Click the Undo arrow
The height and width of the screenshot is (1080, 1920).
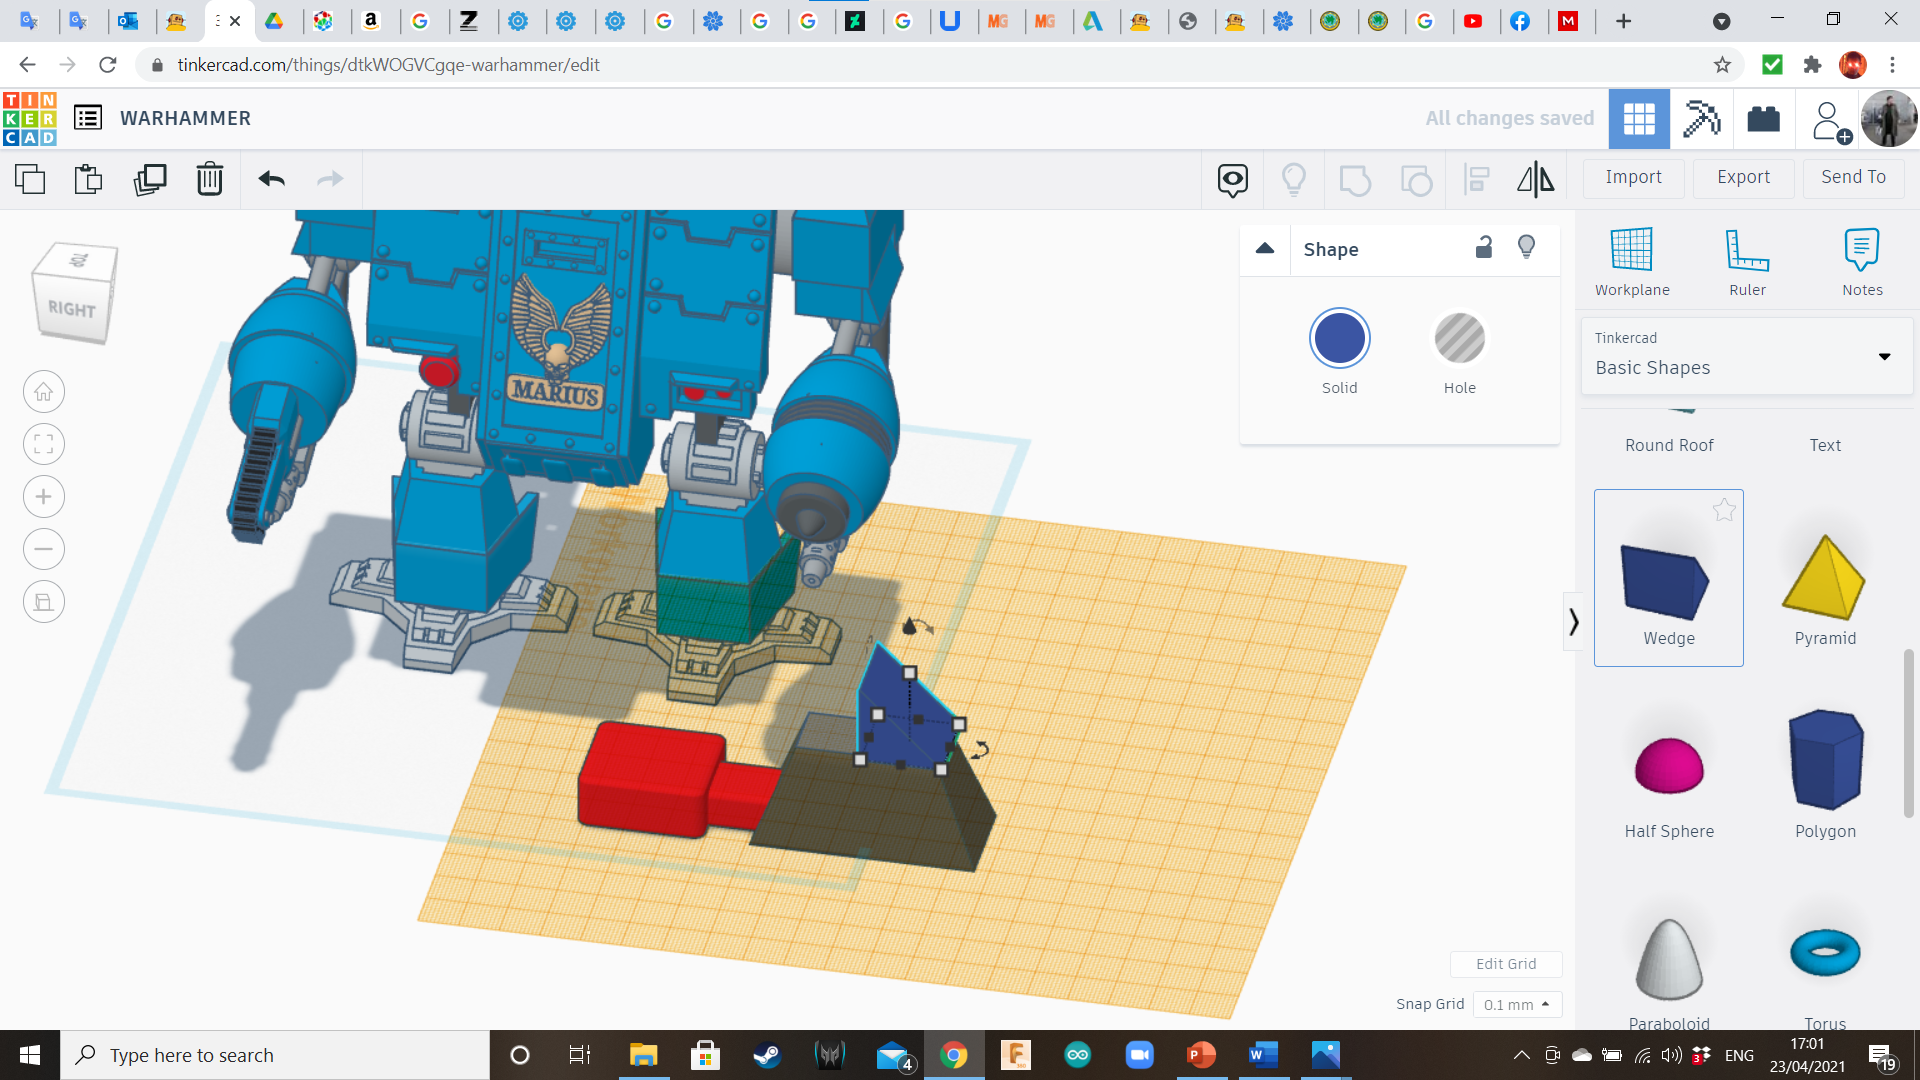[271, 179]
